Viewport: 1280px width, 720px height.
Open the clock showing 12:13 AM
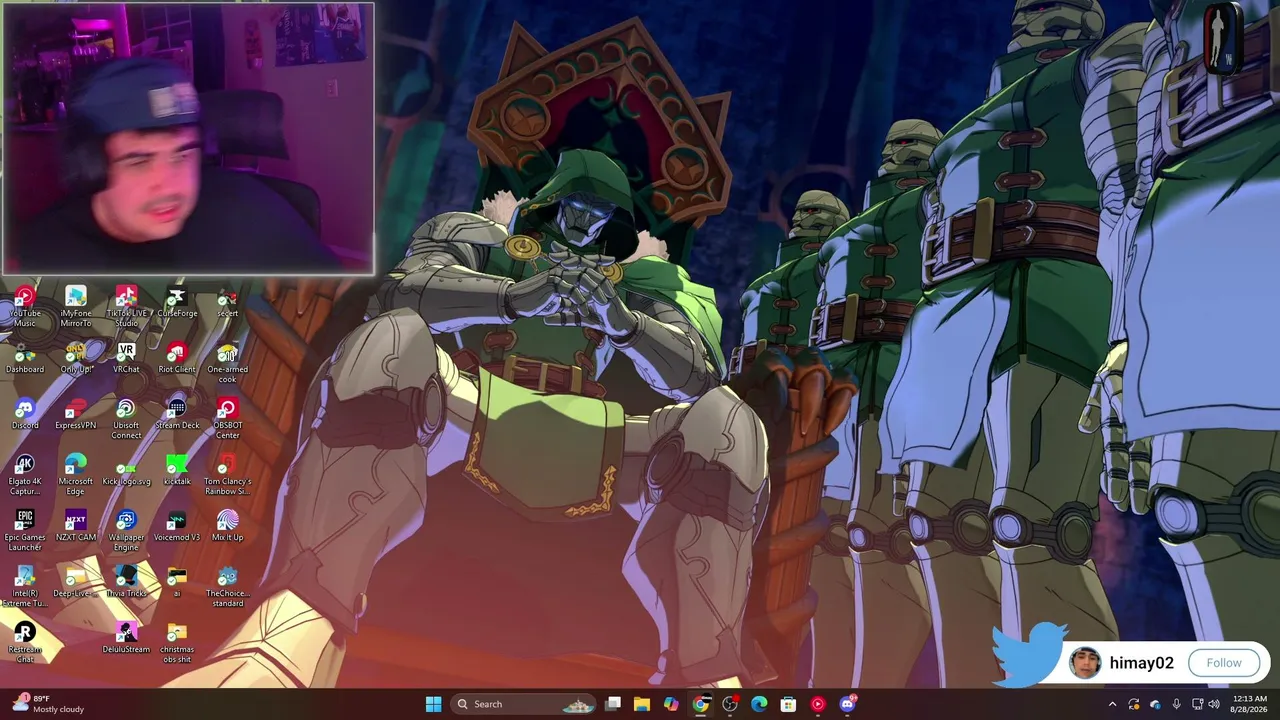[1250, 704]
